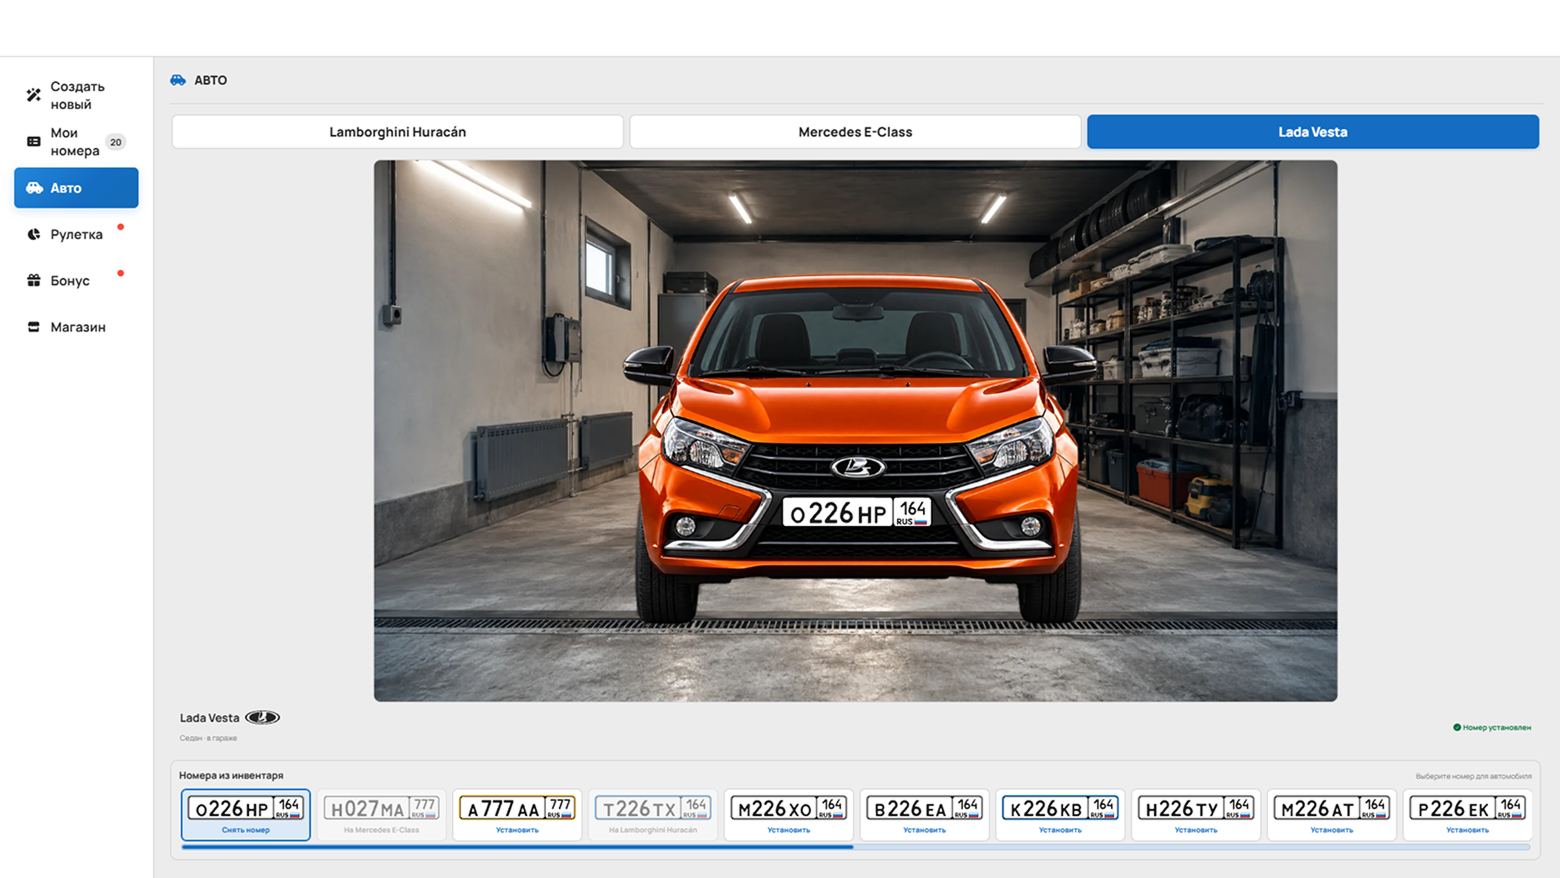The height and width of the screenshot is (878, 1560).
Task: Click Установить under plate А777АА
Action: pyautogui.click(x=517, y=830)
